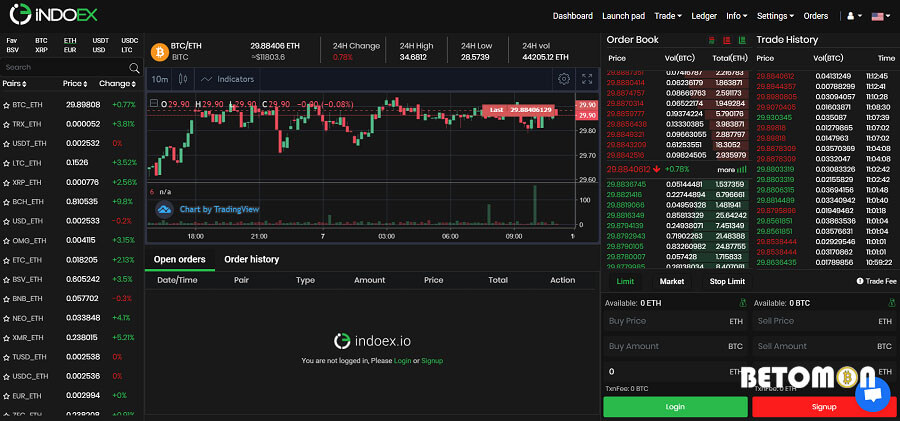The height and width of the screenshot is (421, 900).
Task: Open the chart Indicators menu
Action: 228,79
